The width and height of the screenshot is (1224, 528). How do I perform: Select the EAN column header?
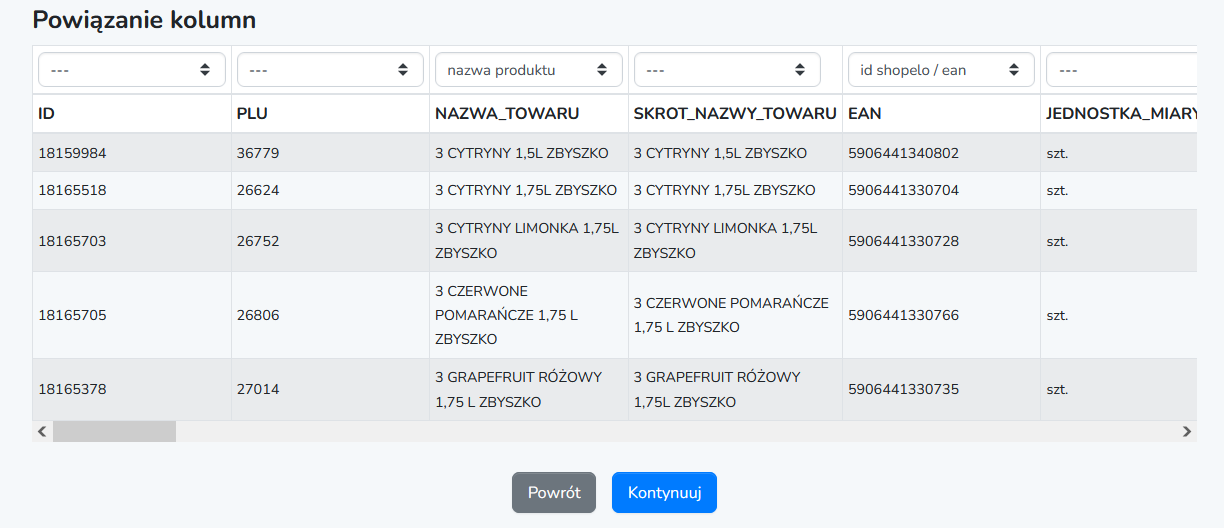[865, 114]
